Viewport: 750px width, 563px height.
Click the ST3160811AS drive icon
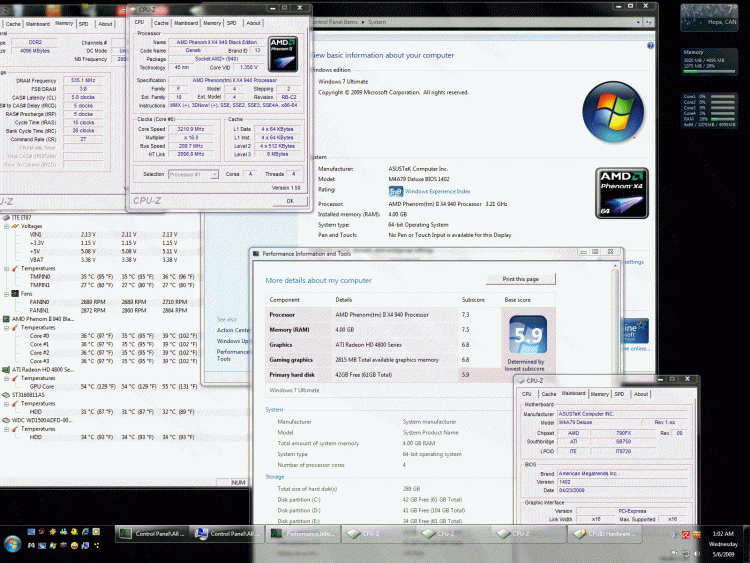coord(6,395)
